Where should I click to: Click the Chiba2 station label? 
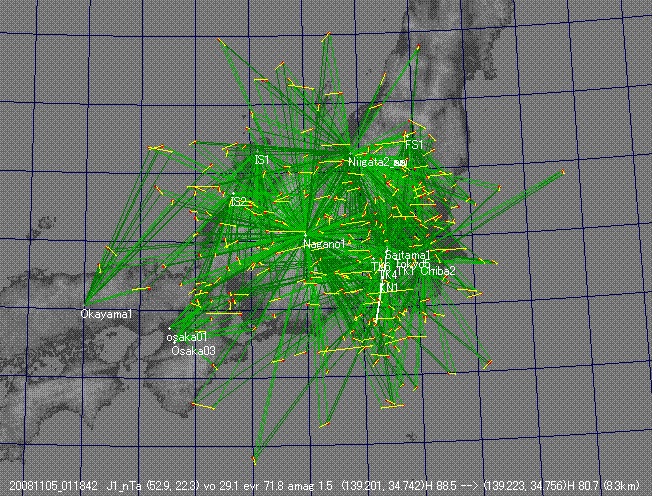coord(438,271)
